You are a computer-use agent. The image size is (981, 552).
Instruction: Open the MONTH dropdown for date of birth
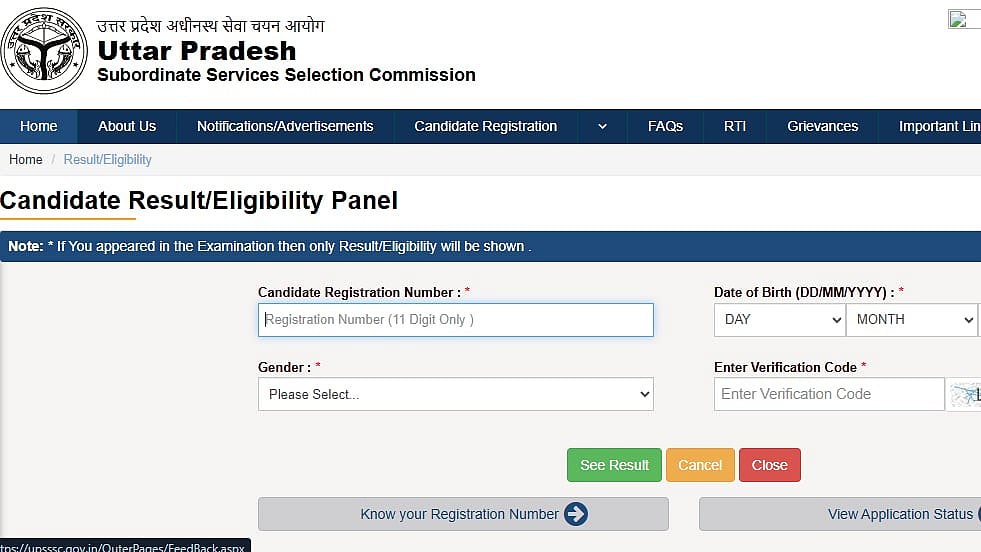tap(911, 320)
